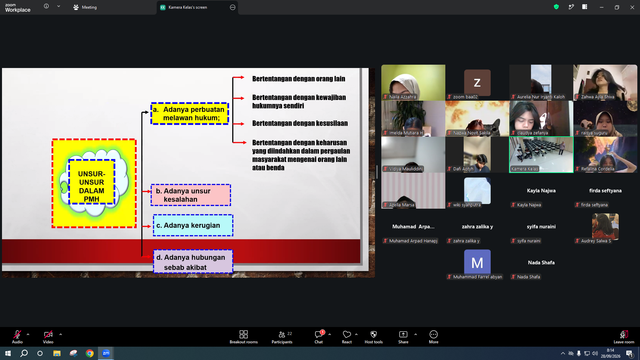Open Breakout rooms from the toolbar
The width and height of the screenshot is (640, 360).
tap(244, 337)
